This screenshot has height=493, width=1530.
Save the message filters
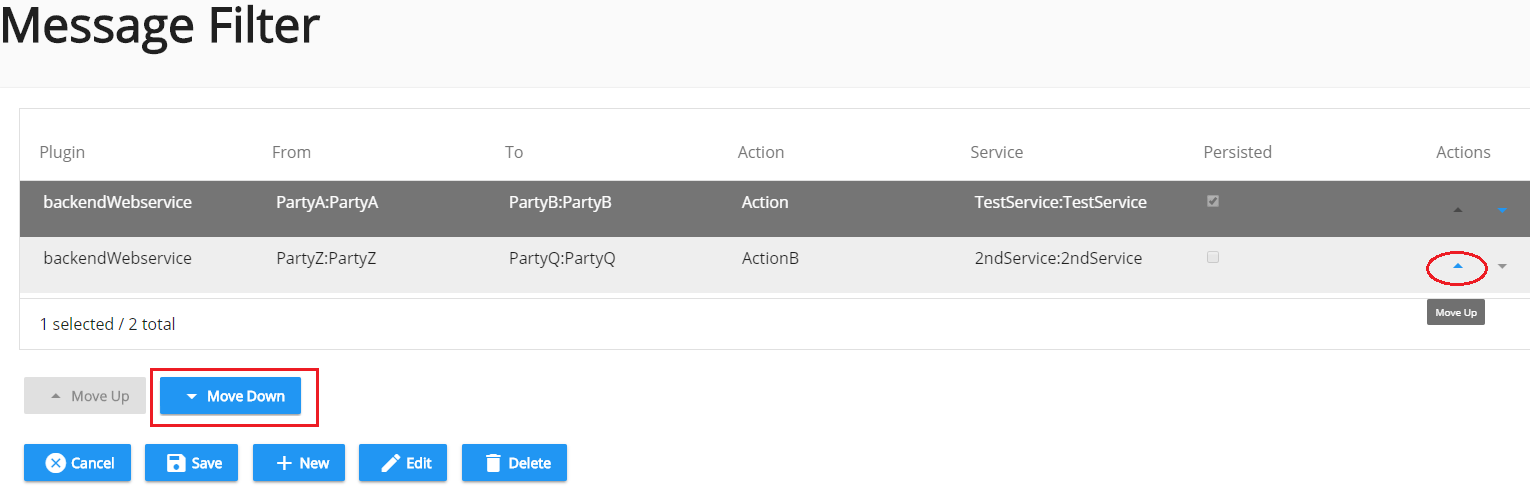click(191, 463)
